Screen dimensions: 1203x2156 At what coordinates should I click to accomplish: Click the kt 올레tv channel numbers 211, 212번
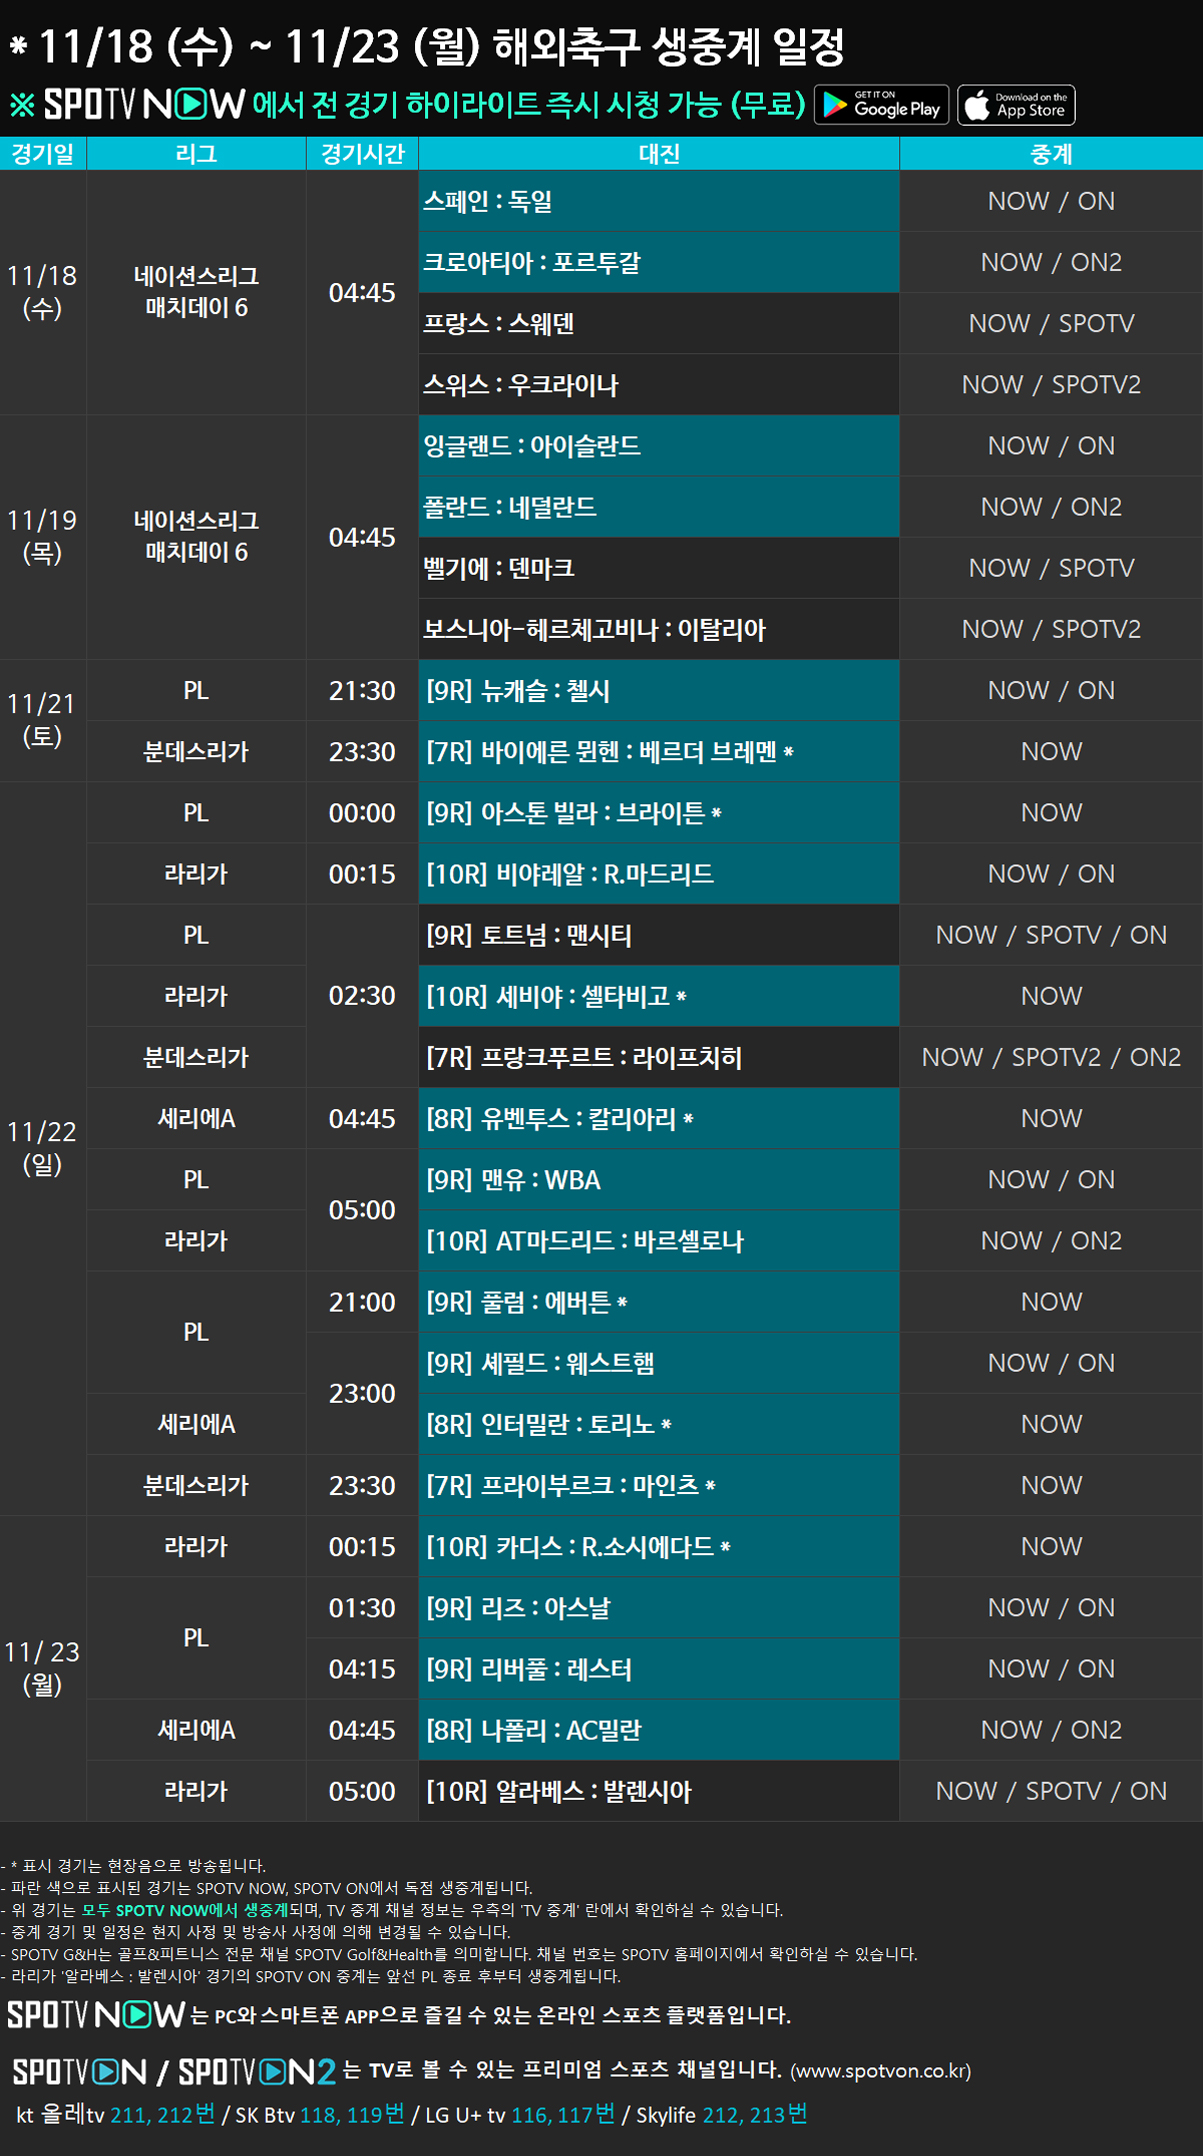(162, 2114)
